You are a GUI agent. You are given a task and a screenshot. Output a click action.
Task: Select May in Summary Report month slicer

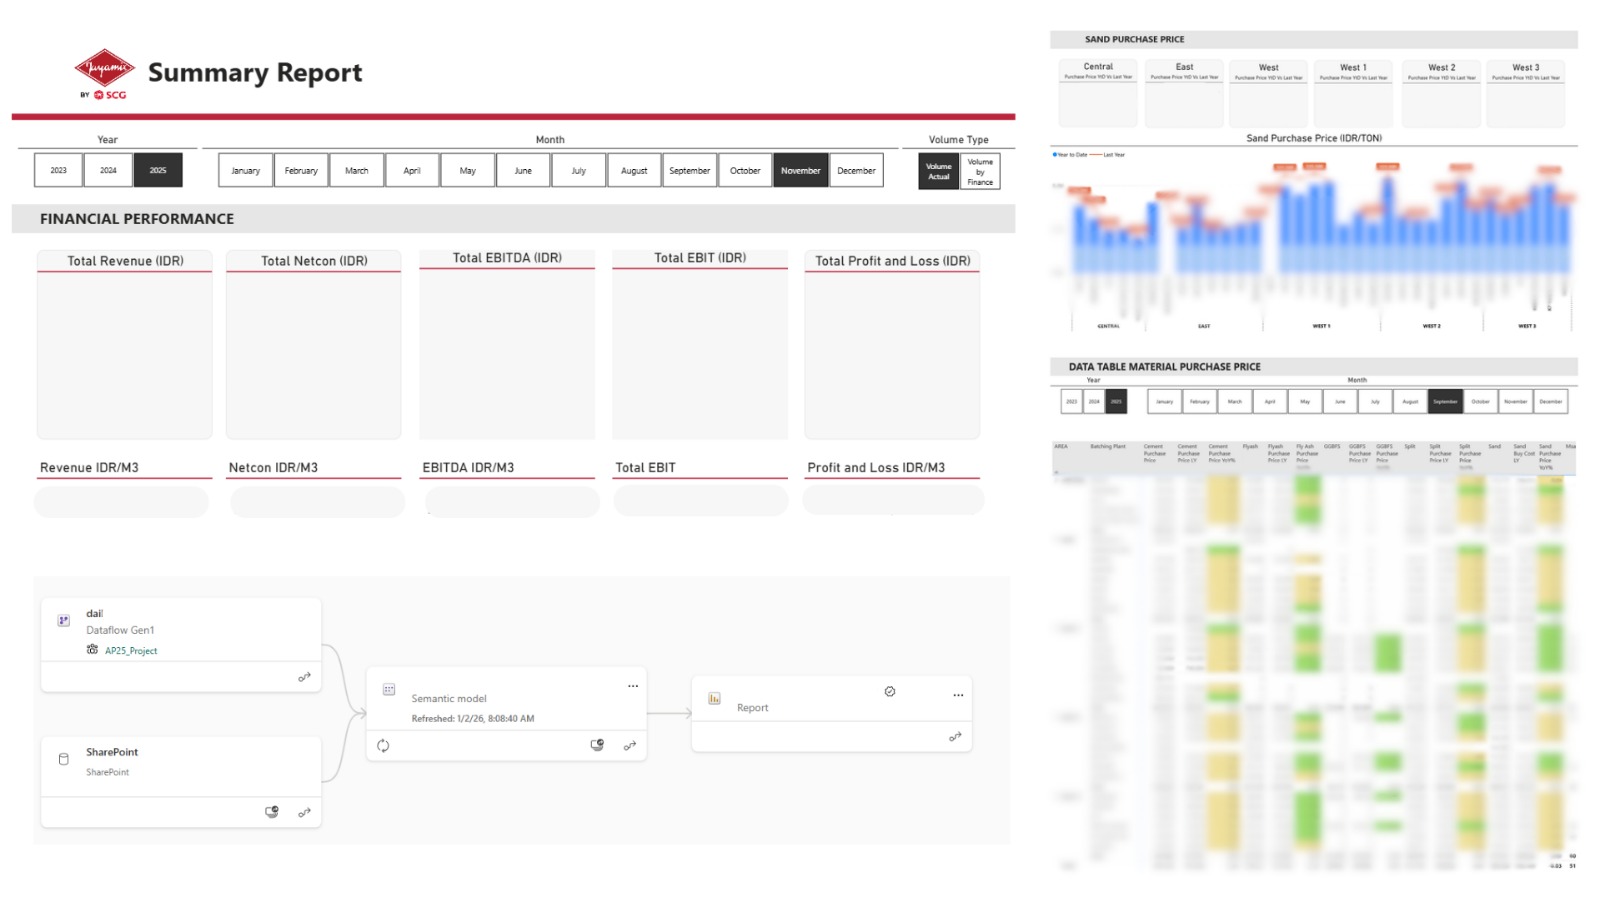[468, 170]
